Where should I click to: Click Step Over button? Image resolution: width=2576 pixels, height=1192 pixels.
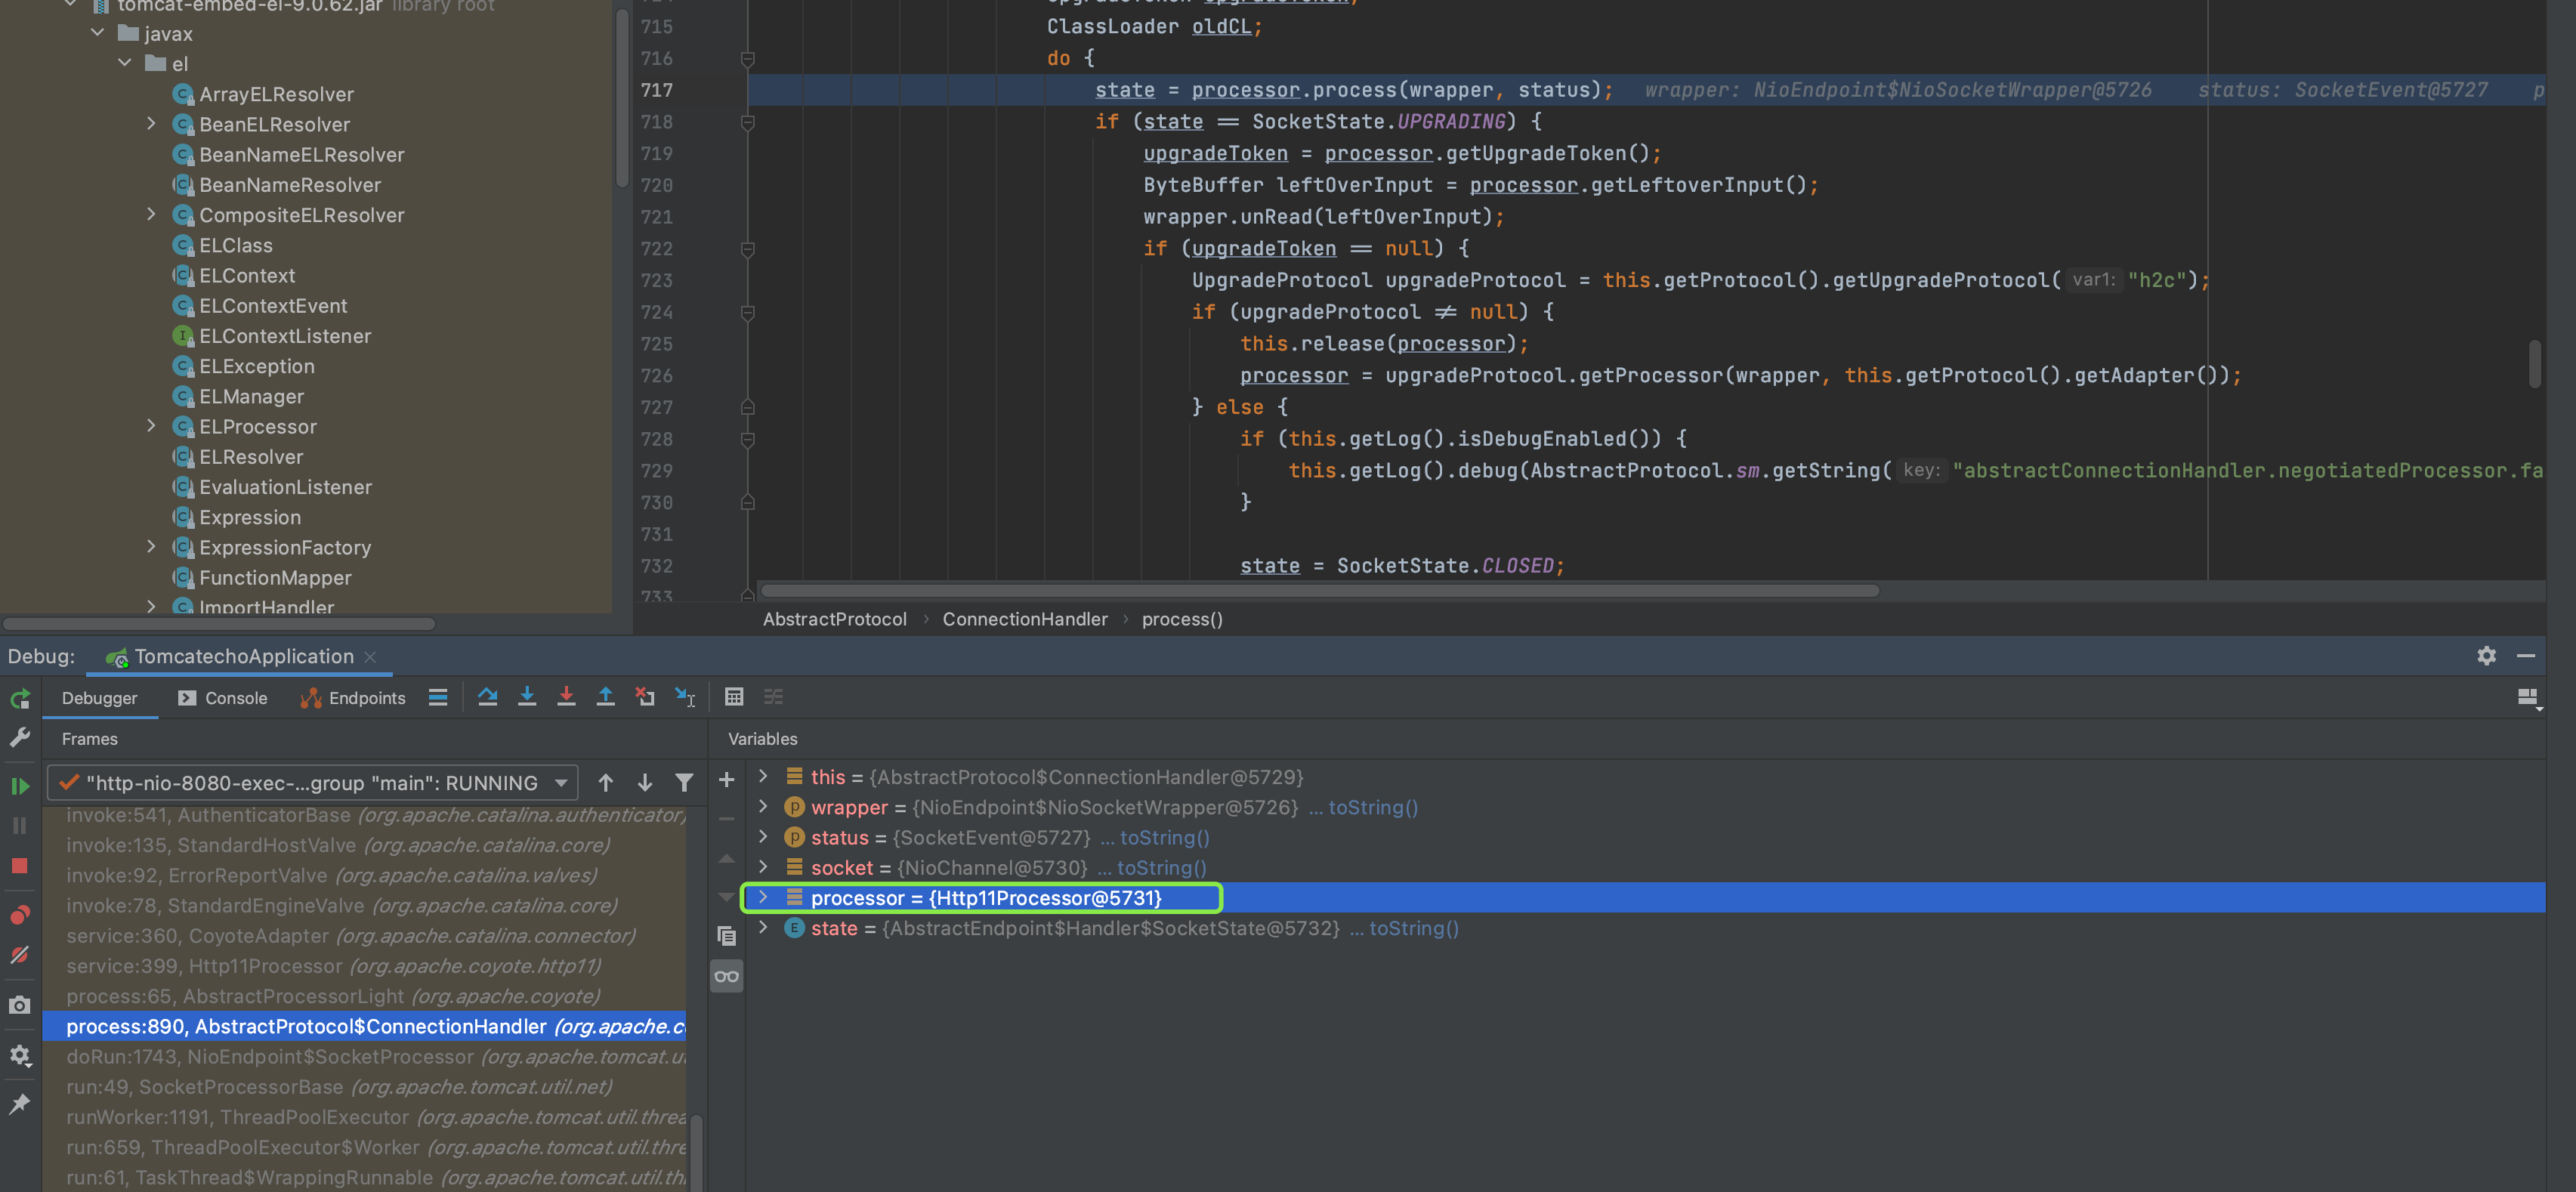tap(488, 697)
